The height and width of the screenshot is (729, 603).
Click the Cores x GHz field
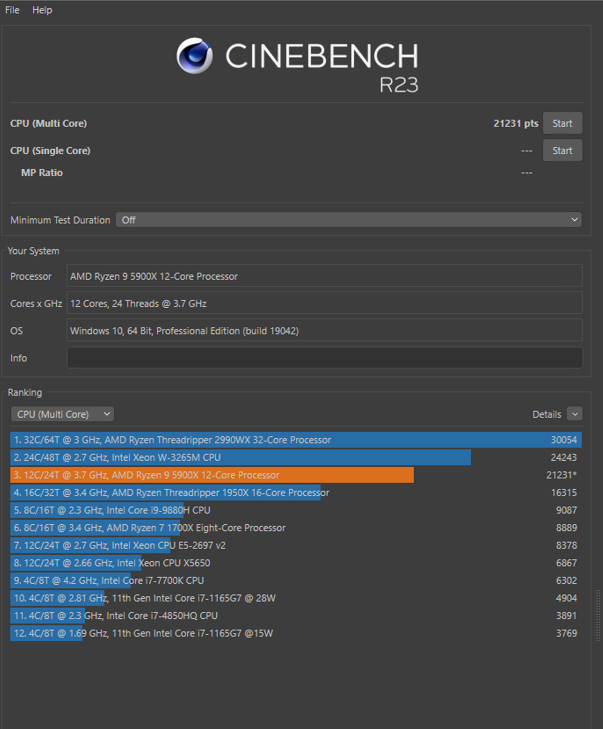[x=325, y=303]
